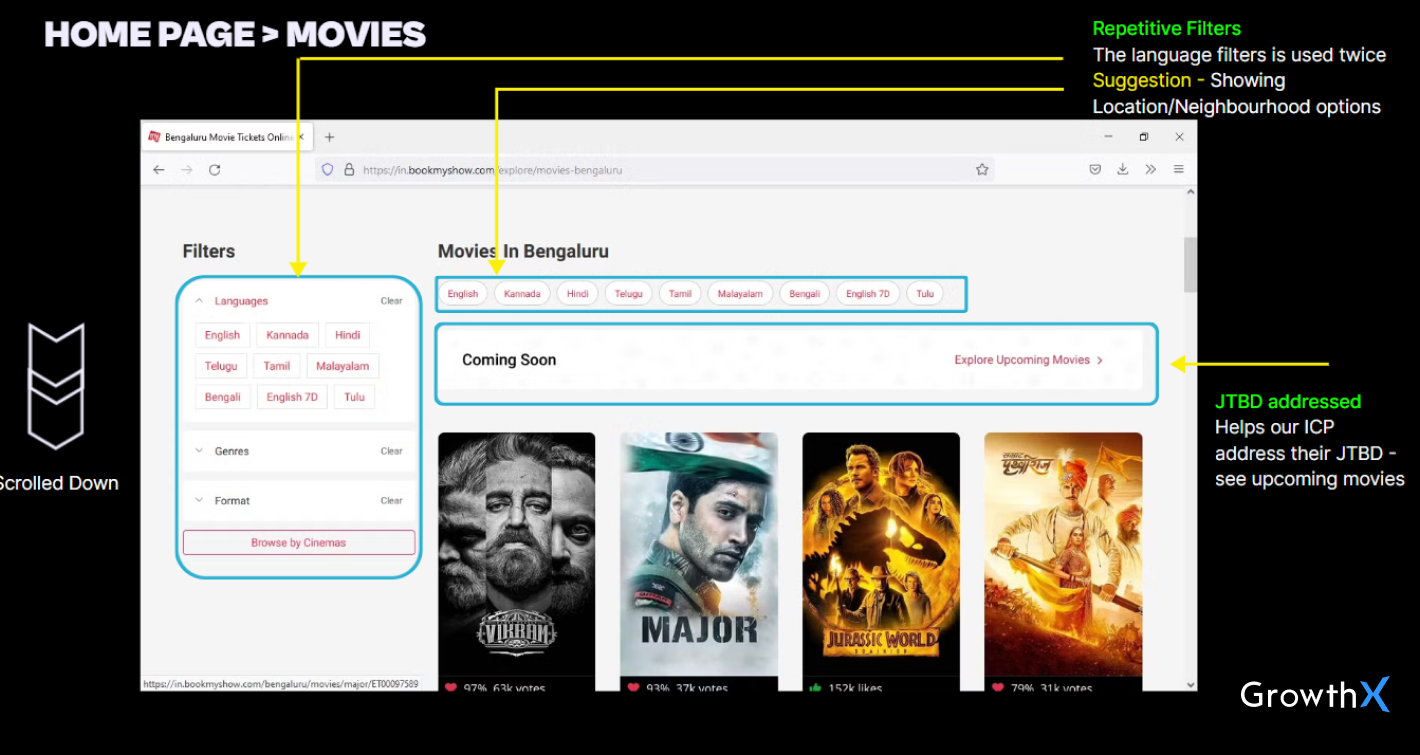
Task: Open the Firefox hamburger menu
Action: click(x=1179, y=170)
